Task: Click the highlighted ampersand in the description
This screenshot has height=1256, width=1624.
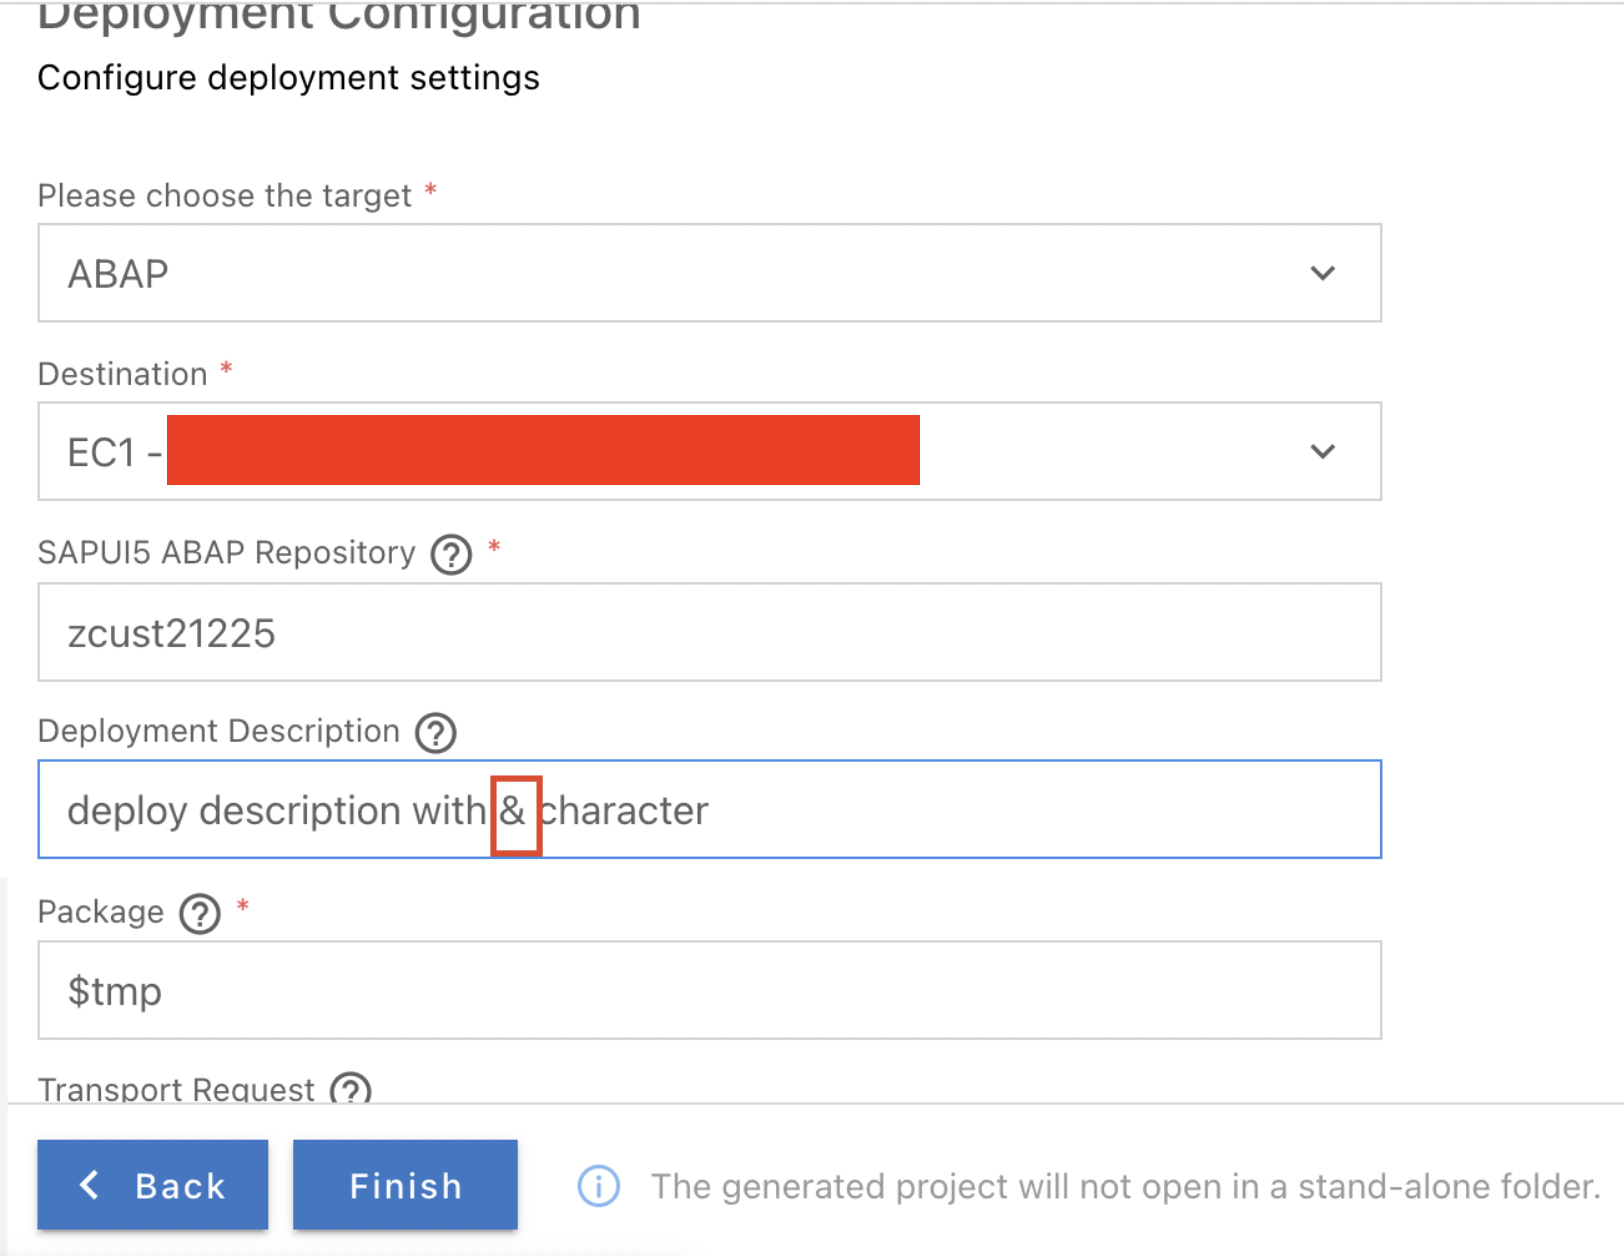Action: [x=515, y=810]
